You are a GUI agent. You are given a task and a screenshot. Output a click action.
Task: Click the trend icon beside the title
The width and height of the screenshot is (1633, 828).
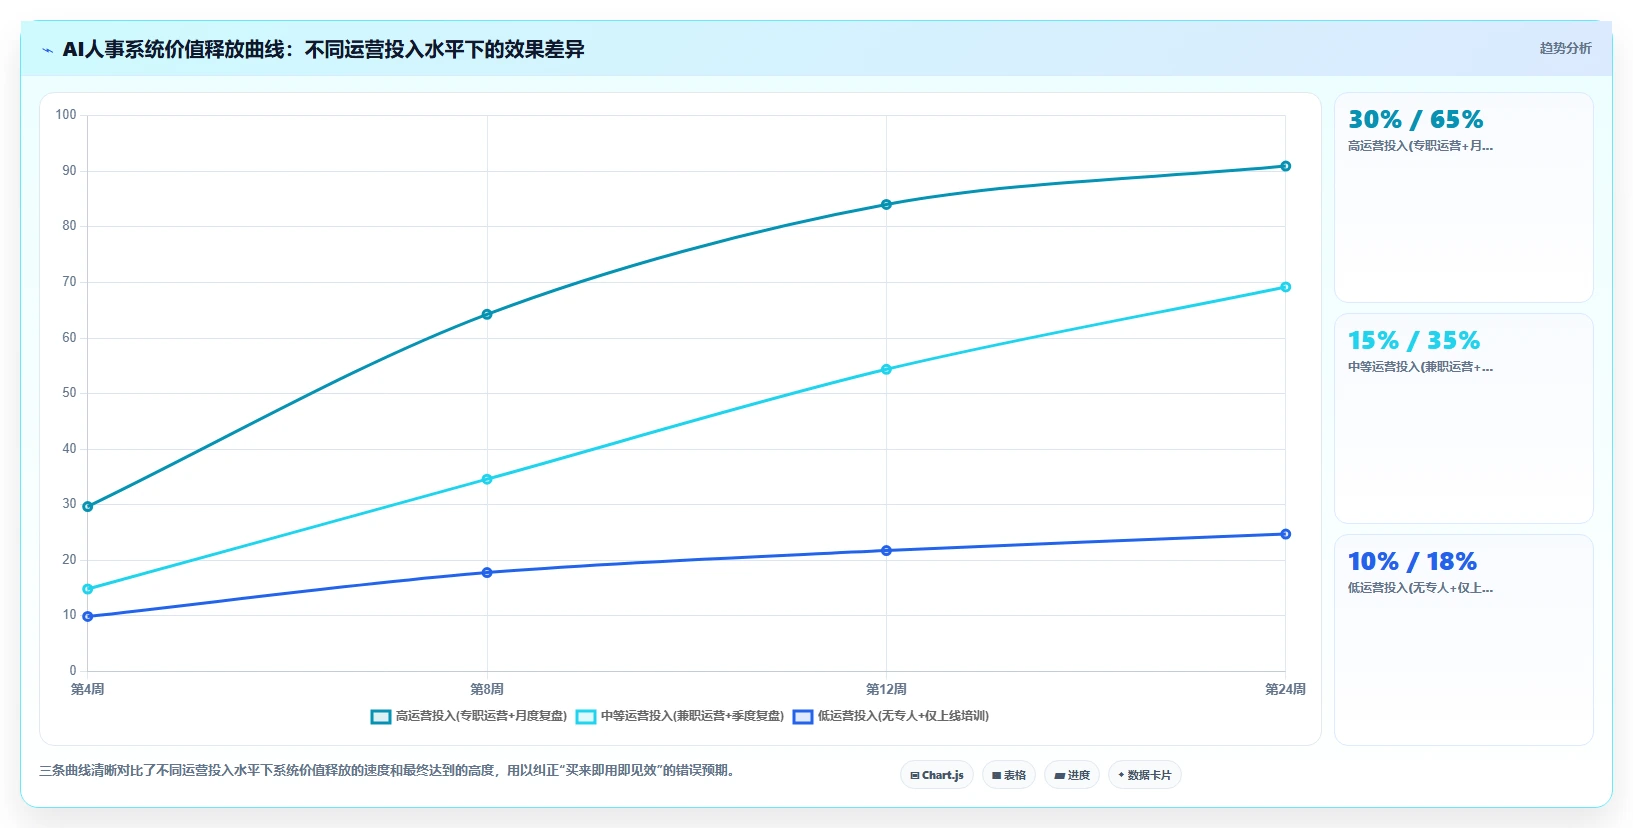point(47,50)
